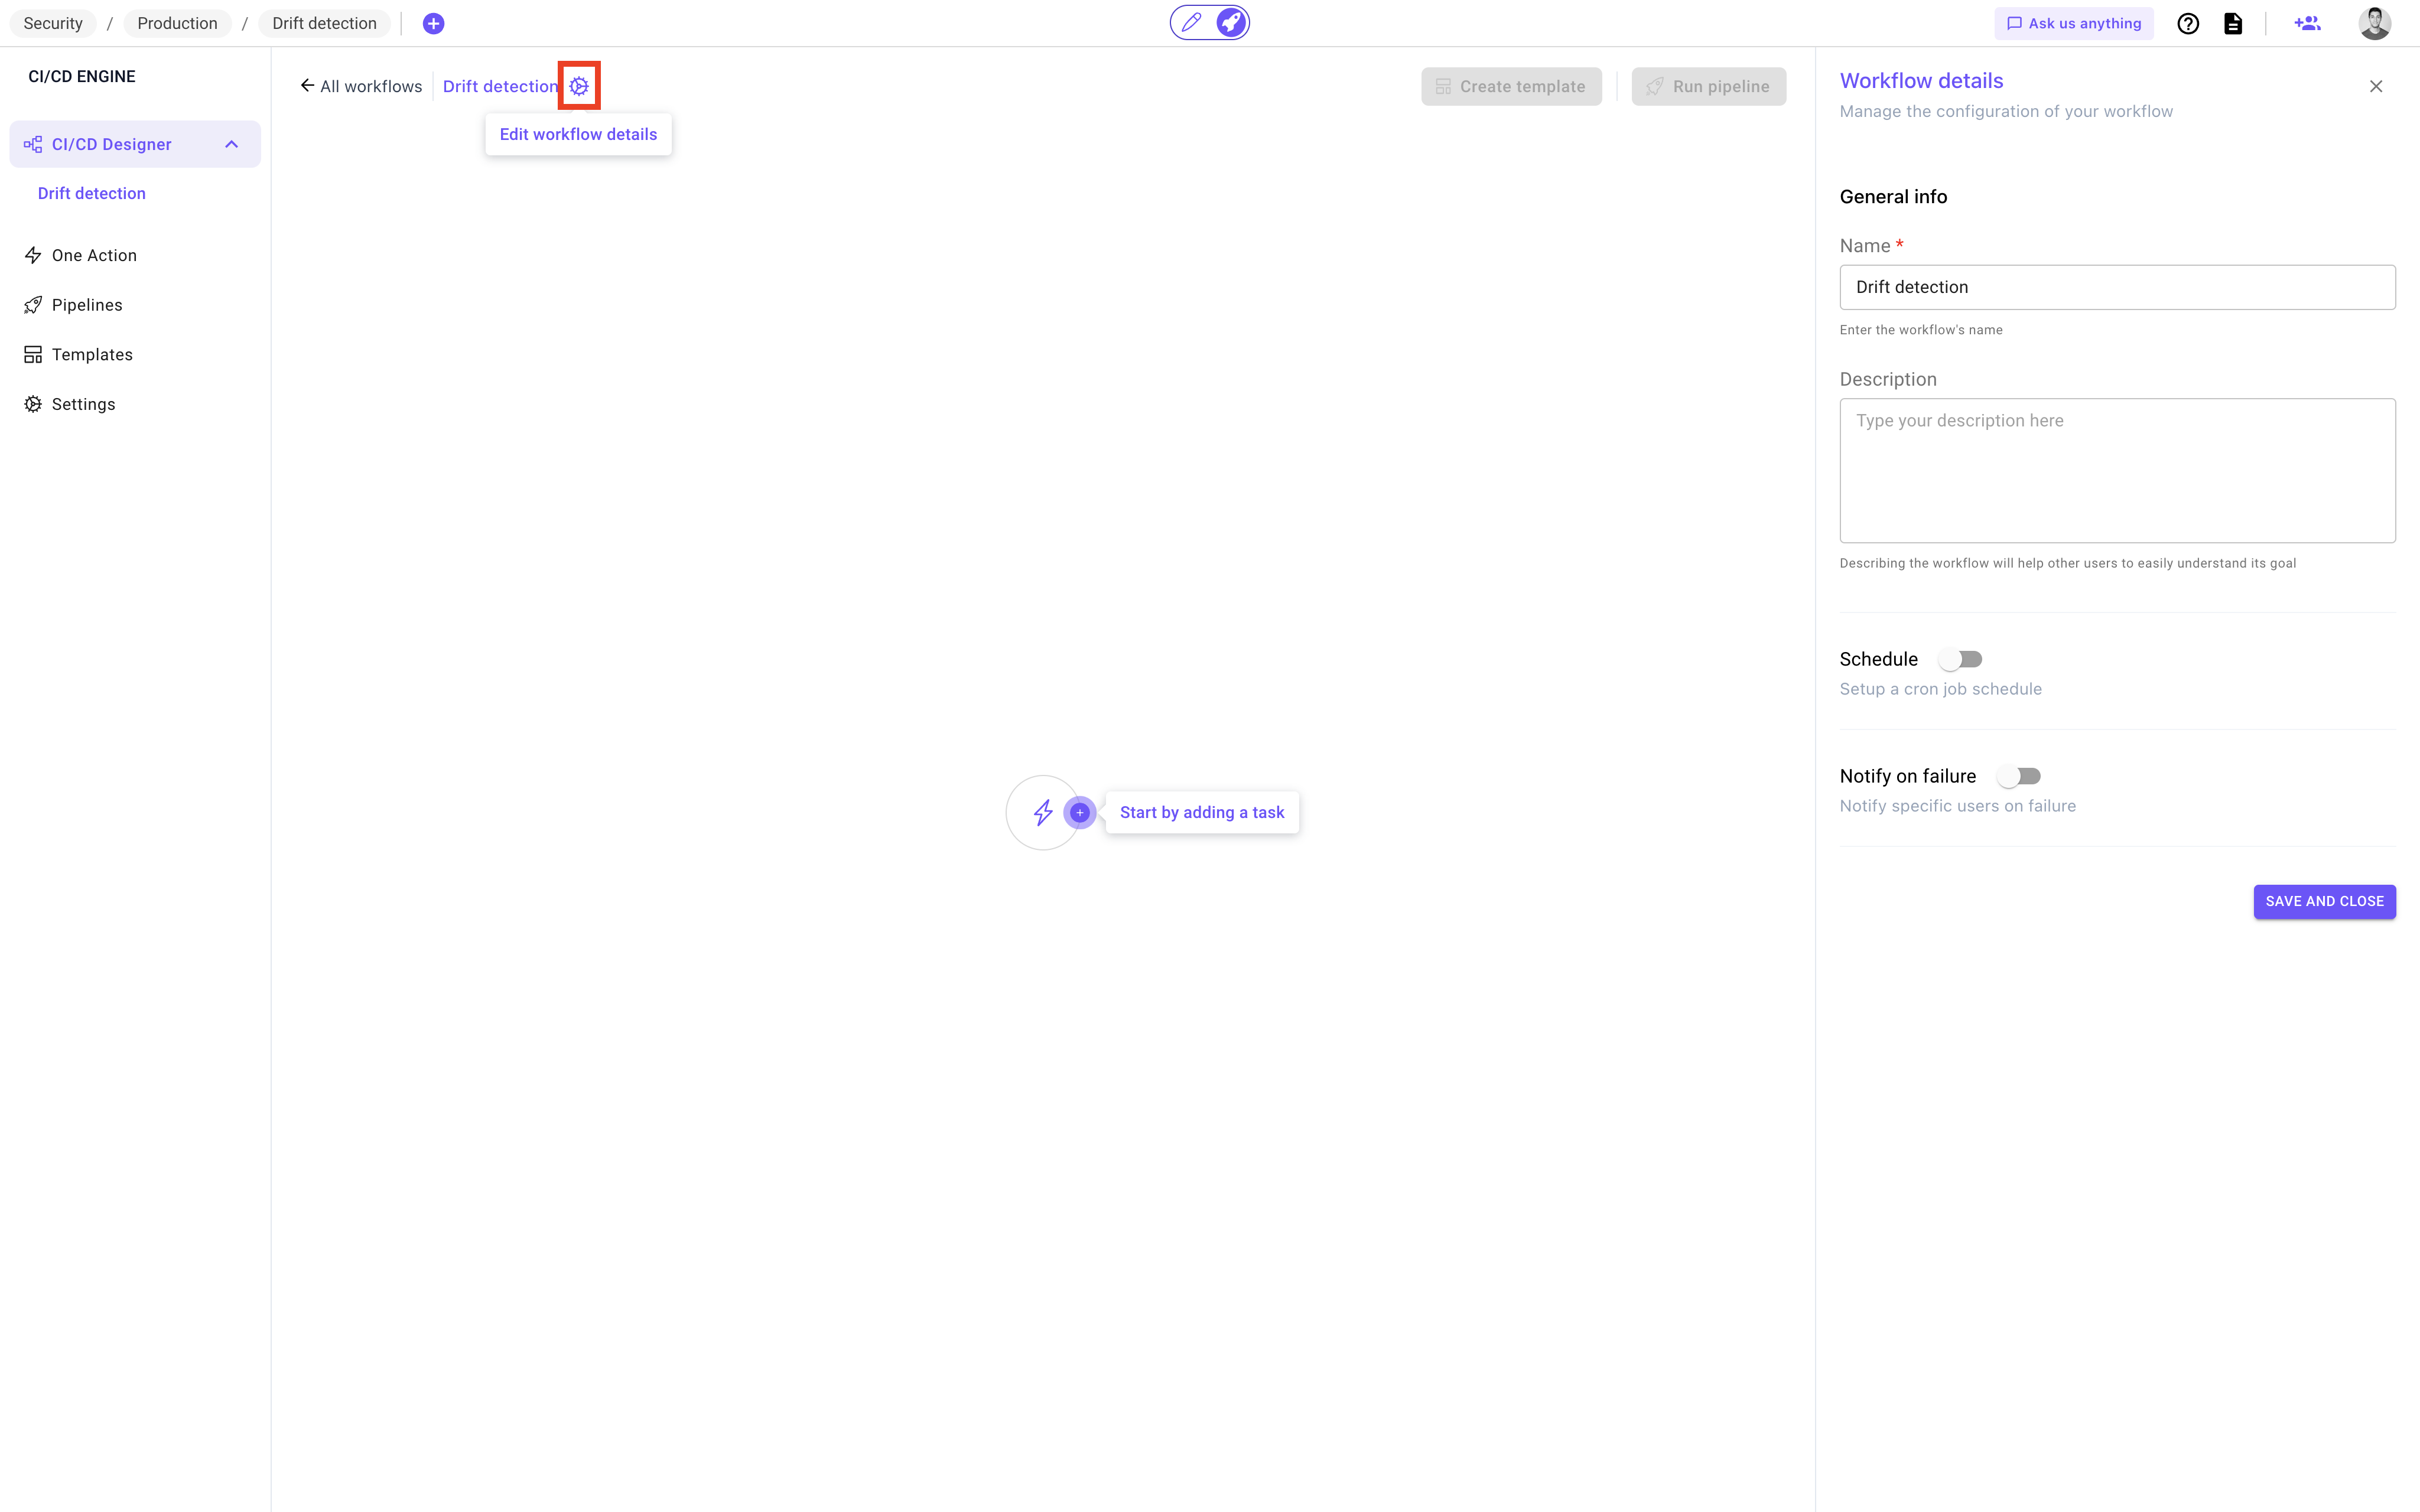
Task: Enable the Notify on failure toggle
Action: pyautogui.click(x=2018, y=776)
